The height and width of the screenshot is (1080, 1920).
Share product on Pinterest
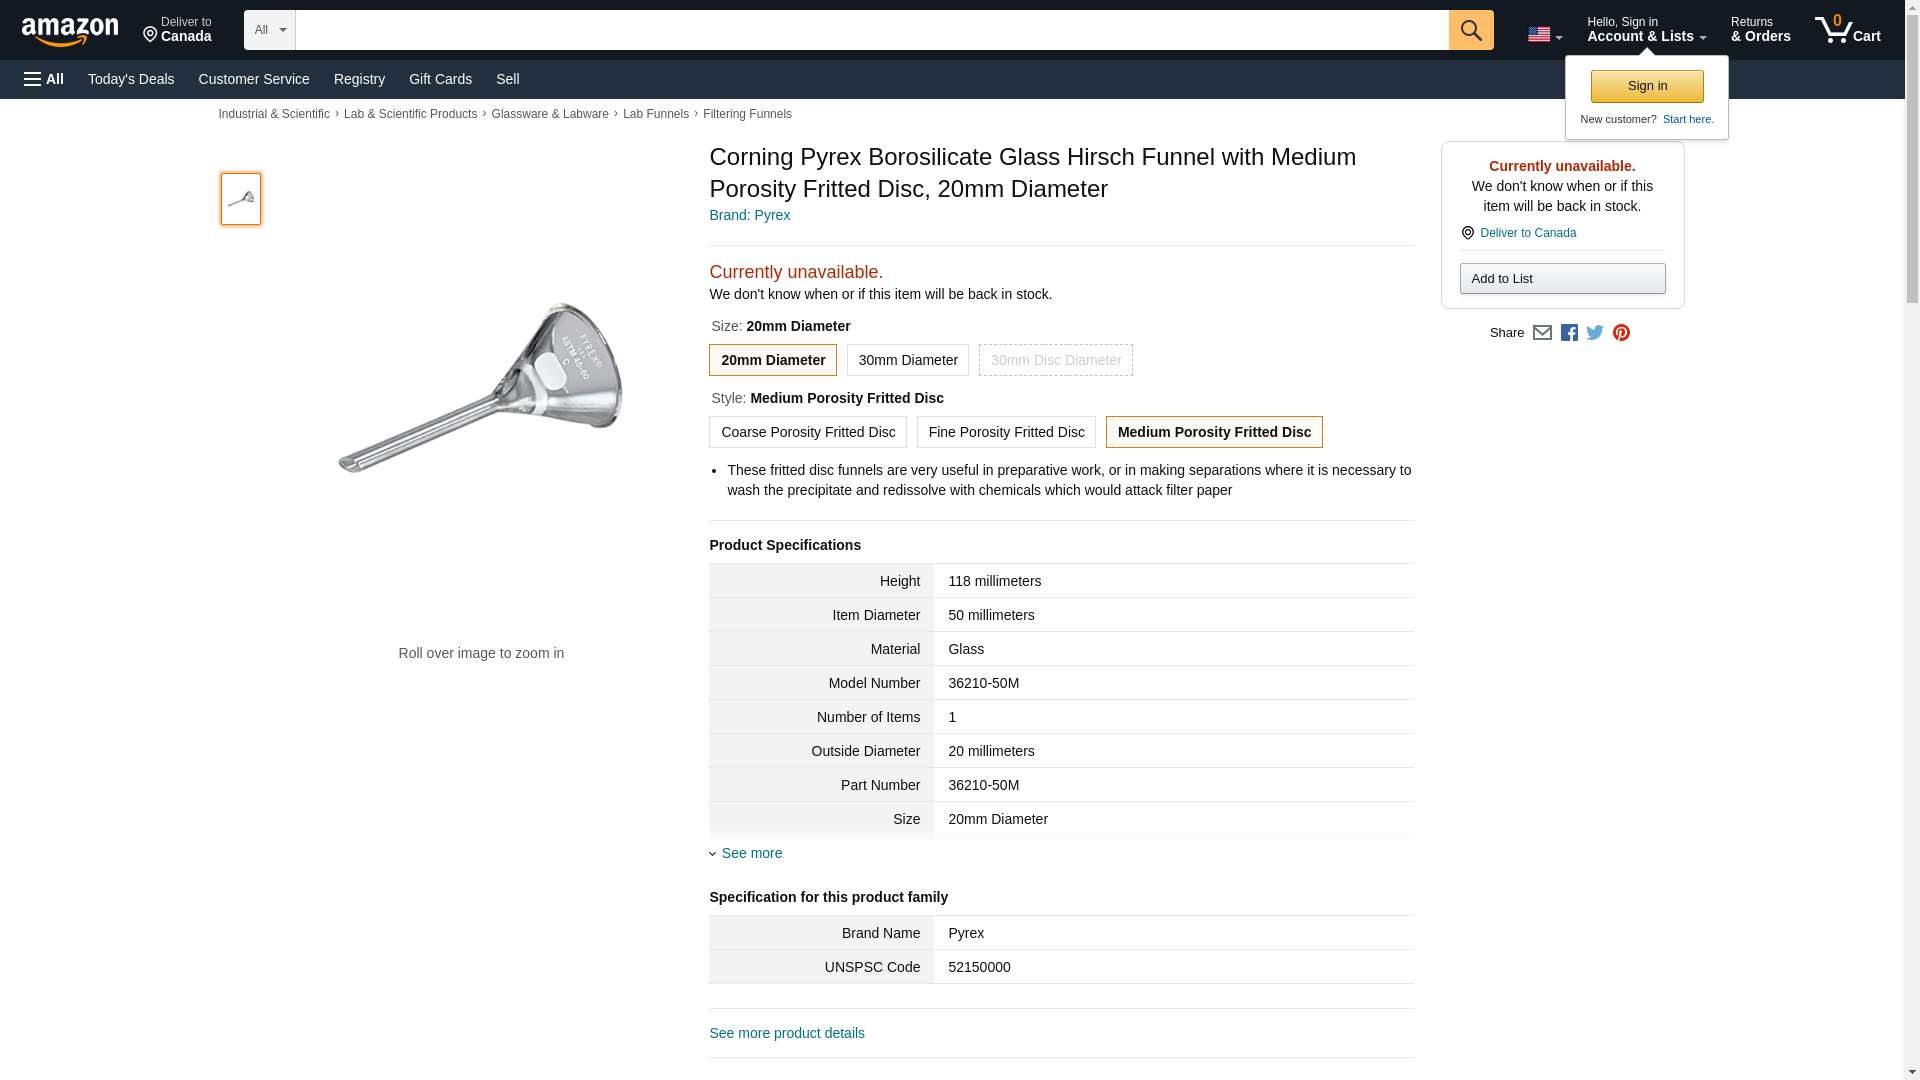click(1621, 333)
